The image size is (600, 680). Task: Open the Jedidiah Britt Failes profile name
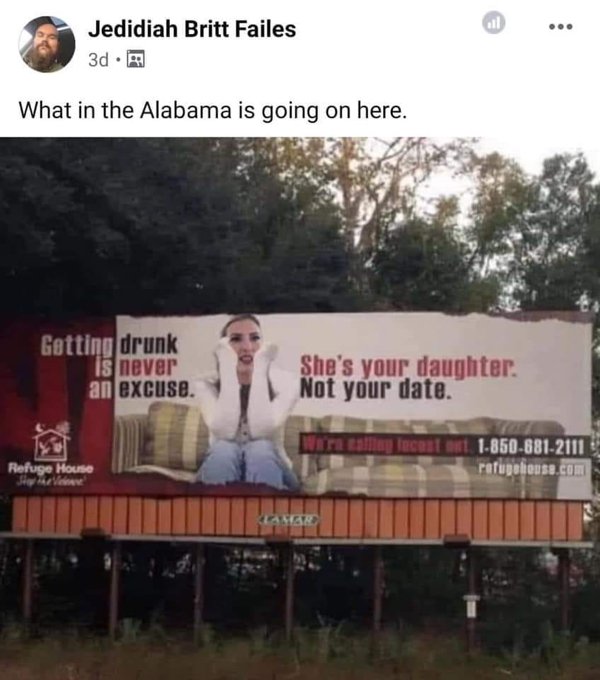pos(192,29)
